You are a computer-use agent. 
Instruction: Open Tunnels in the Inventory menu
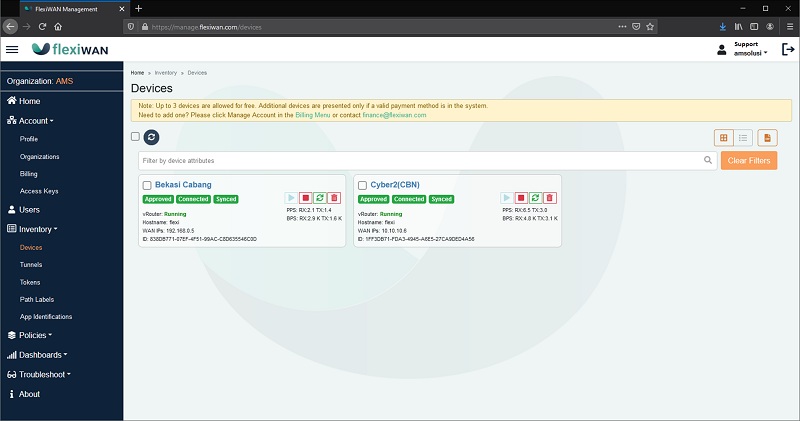(x=31, y=264)
